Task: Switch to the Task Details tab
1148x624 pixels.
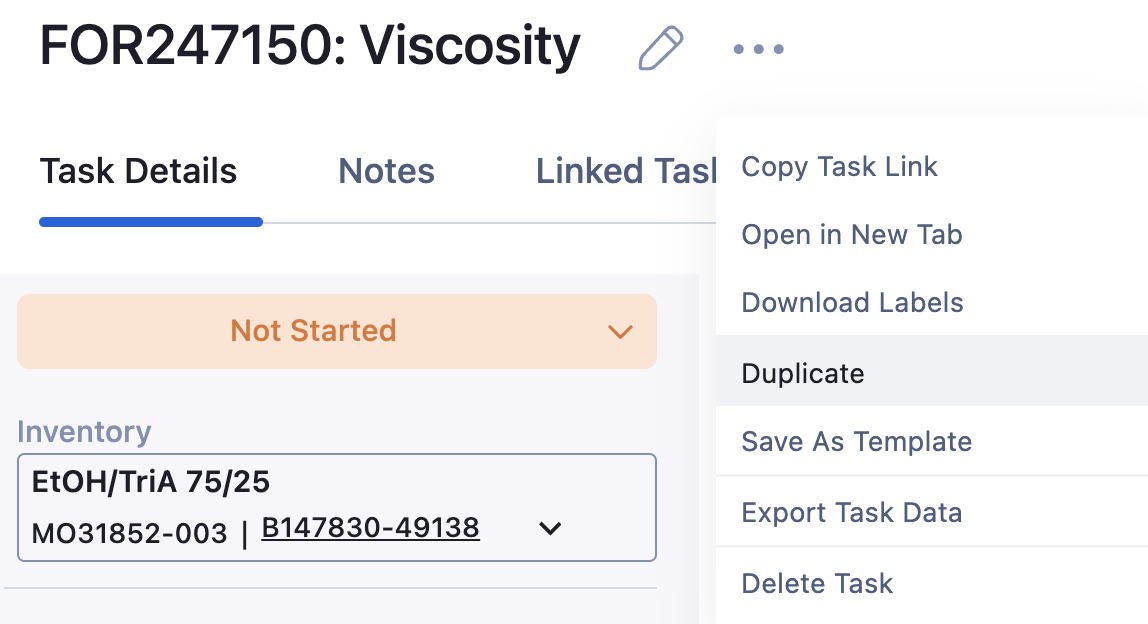Action: (x=138, y=171)
